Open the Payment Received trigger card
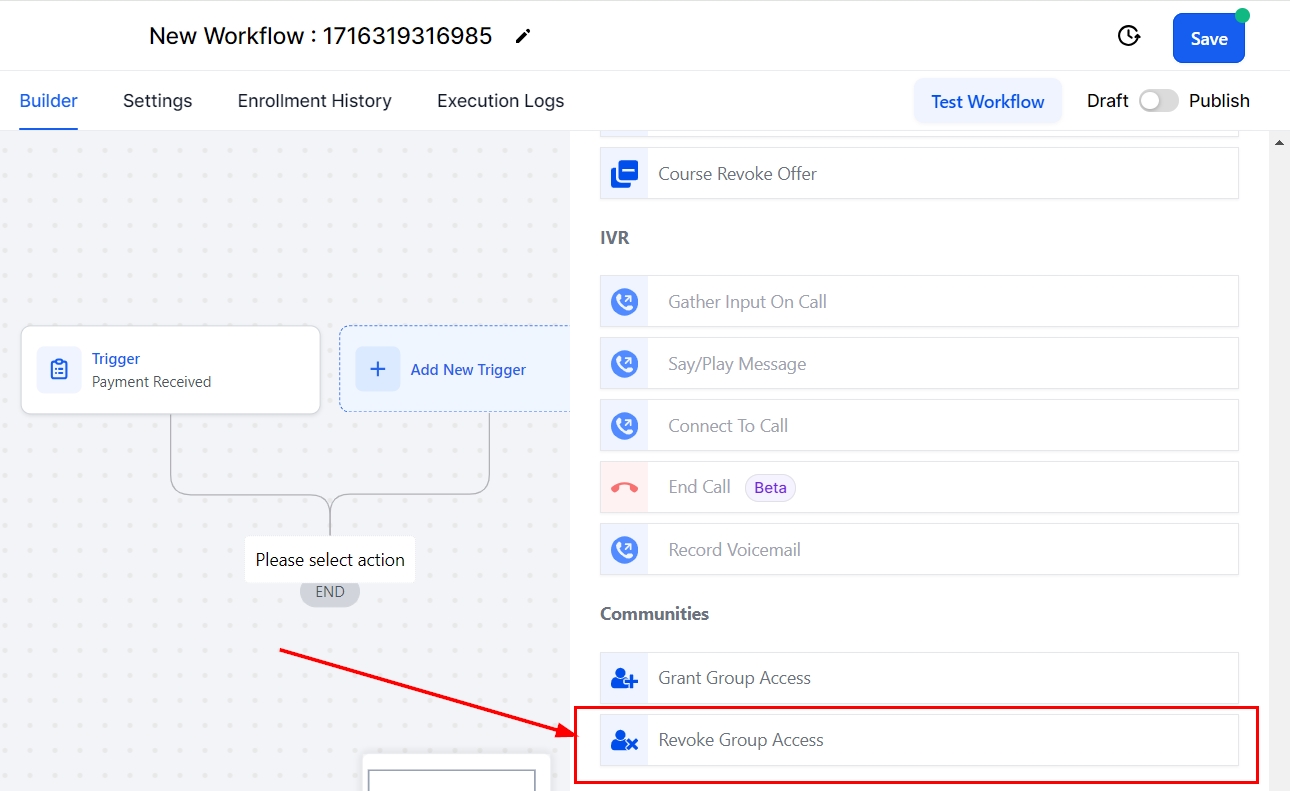 pyautogui.click(x=170, y=370)
